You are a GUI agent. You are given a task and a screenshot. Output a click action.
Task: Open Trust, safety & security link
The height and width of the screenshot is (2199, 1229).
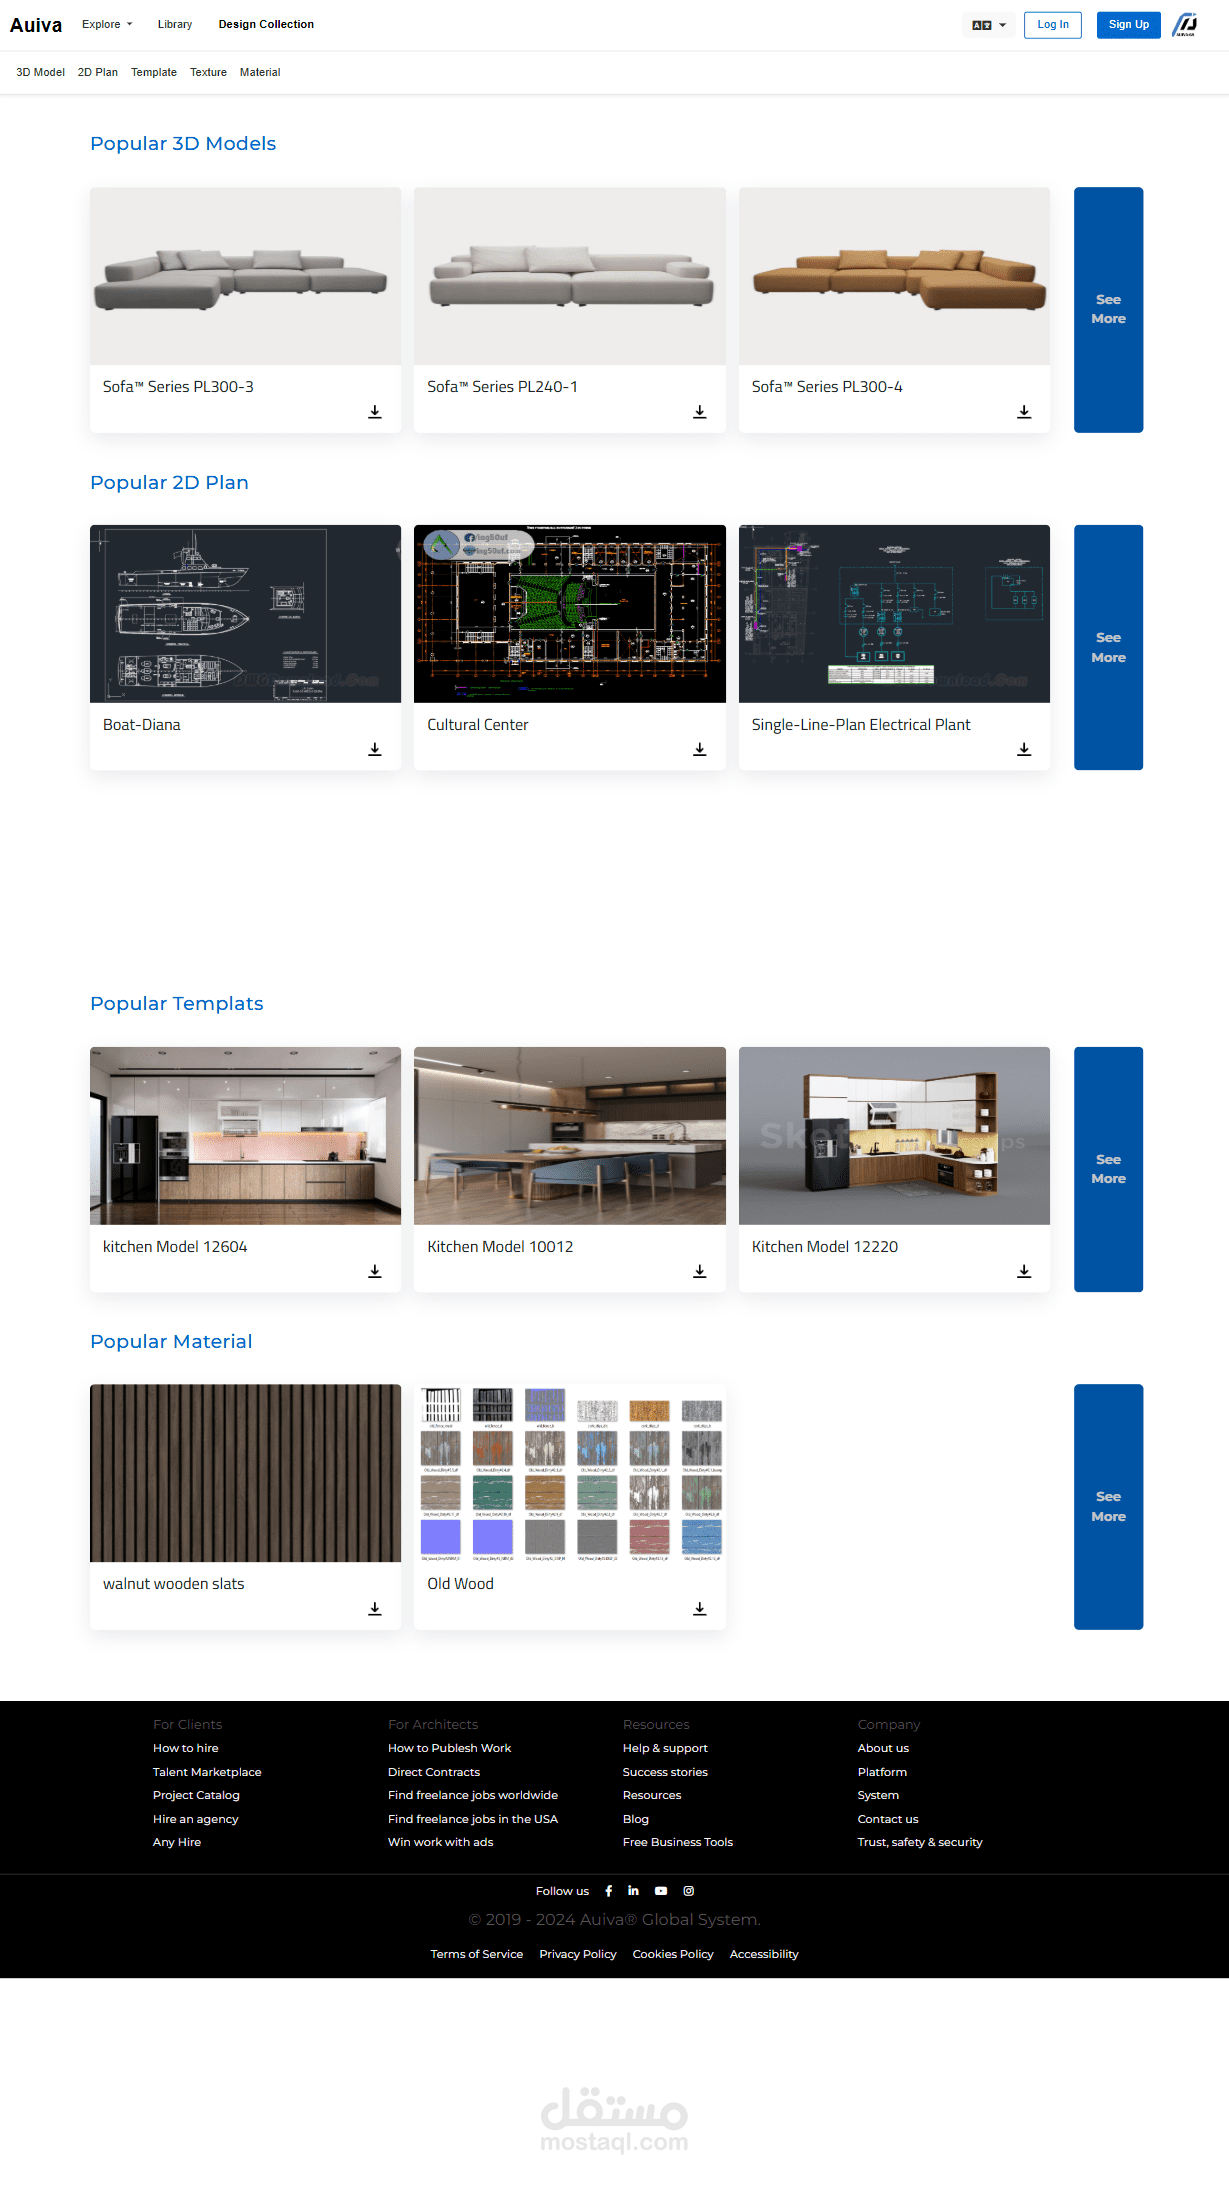point(920,1842)
